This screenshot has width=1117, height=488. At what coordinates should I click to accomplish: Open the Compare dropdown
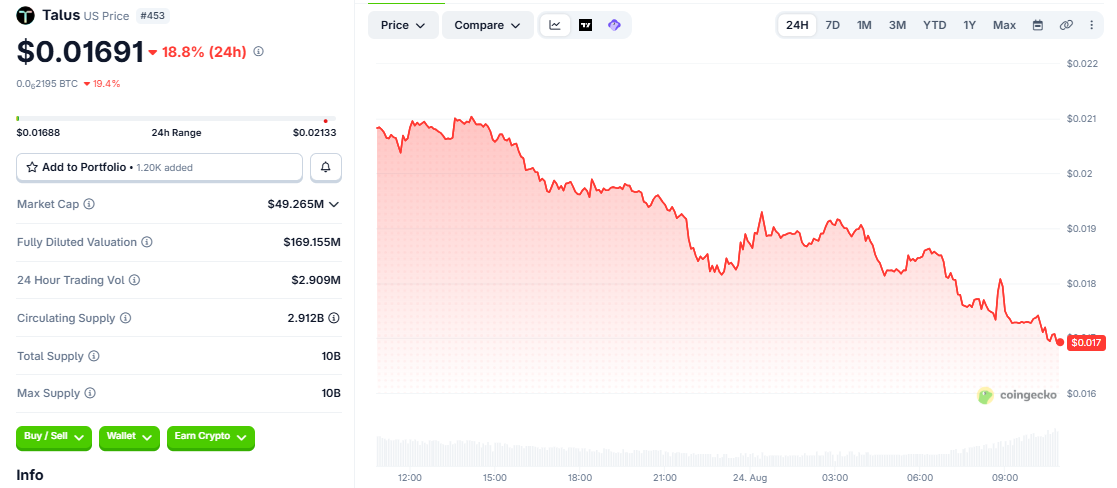(488, 25)
